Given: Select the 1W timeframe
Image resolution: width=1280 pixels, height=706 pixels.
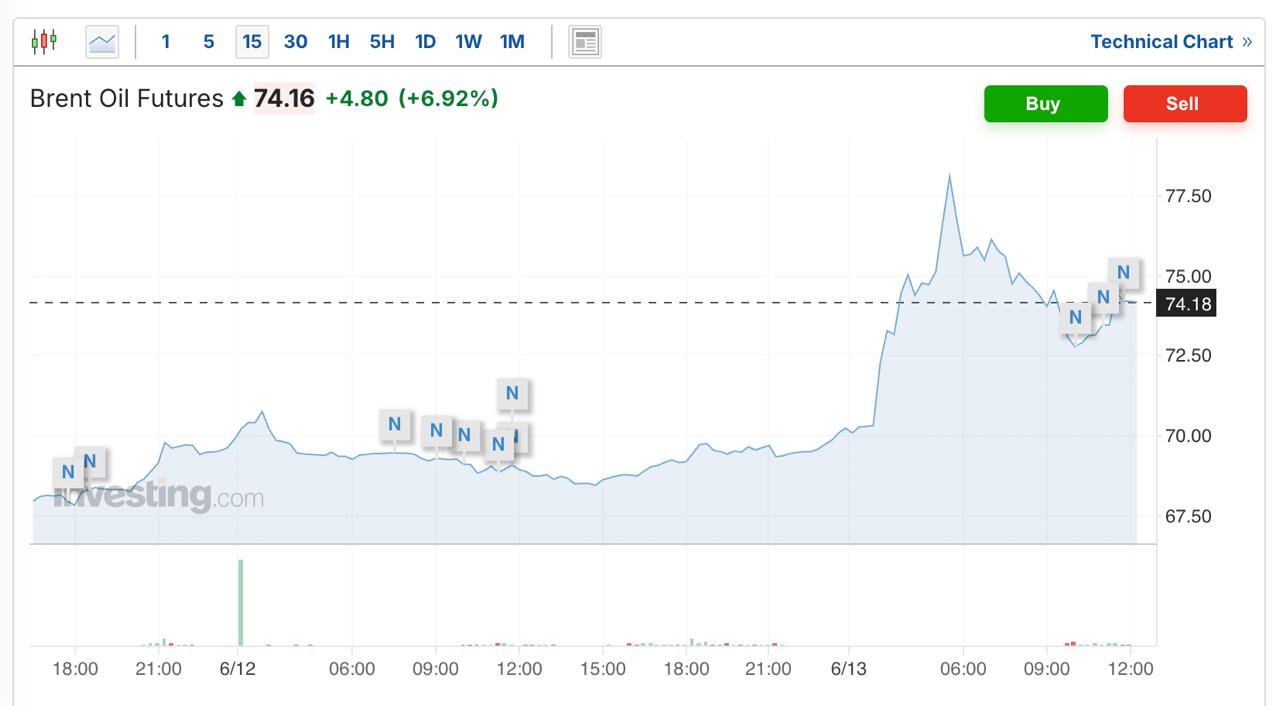Looking at the screenshot, I should coord(468,41).
